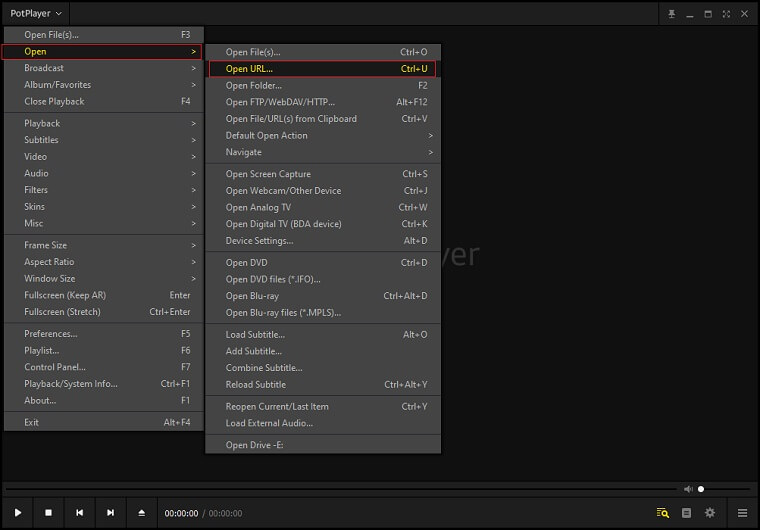Expand Default Open Action submenu
This screenshot has height=530, width=760.
point(323,135)
